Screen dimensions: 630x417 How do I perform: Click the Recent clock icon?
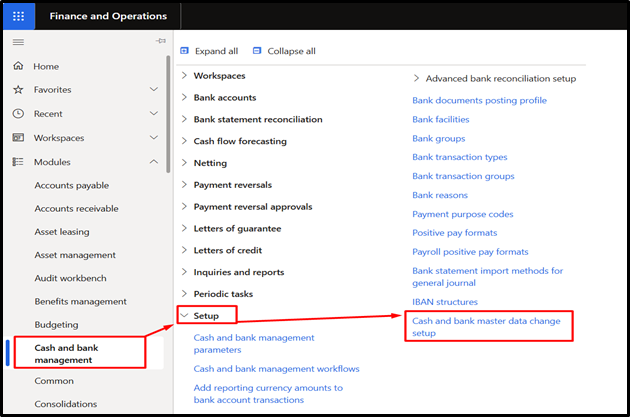coord(18,114)
